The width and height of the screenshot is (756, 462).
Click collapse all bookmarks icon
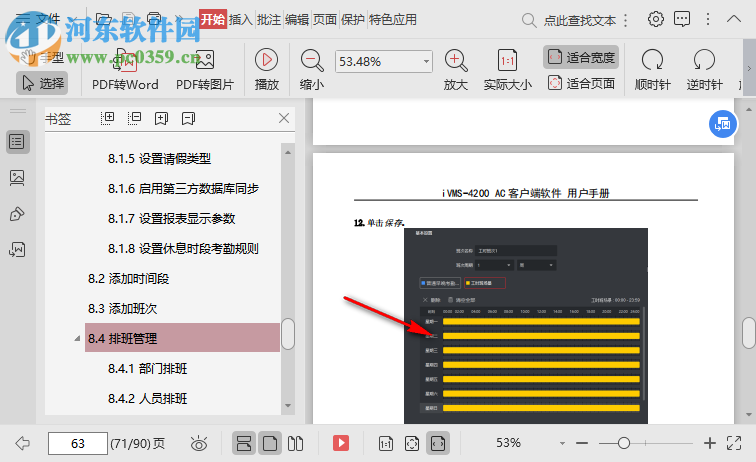[x=134, y=118]
